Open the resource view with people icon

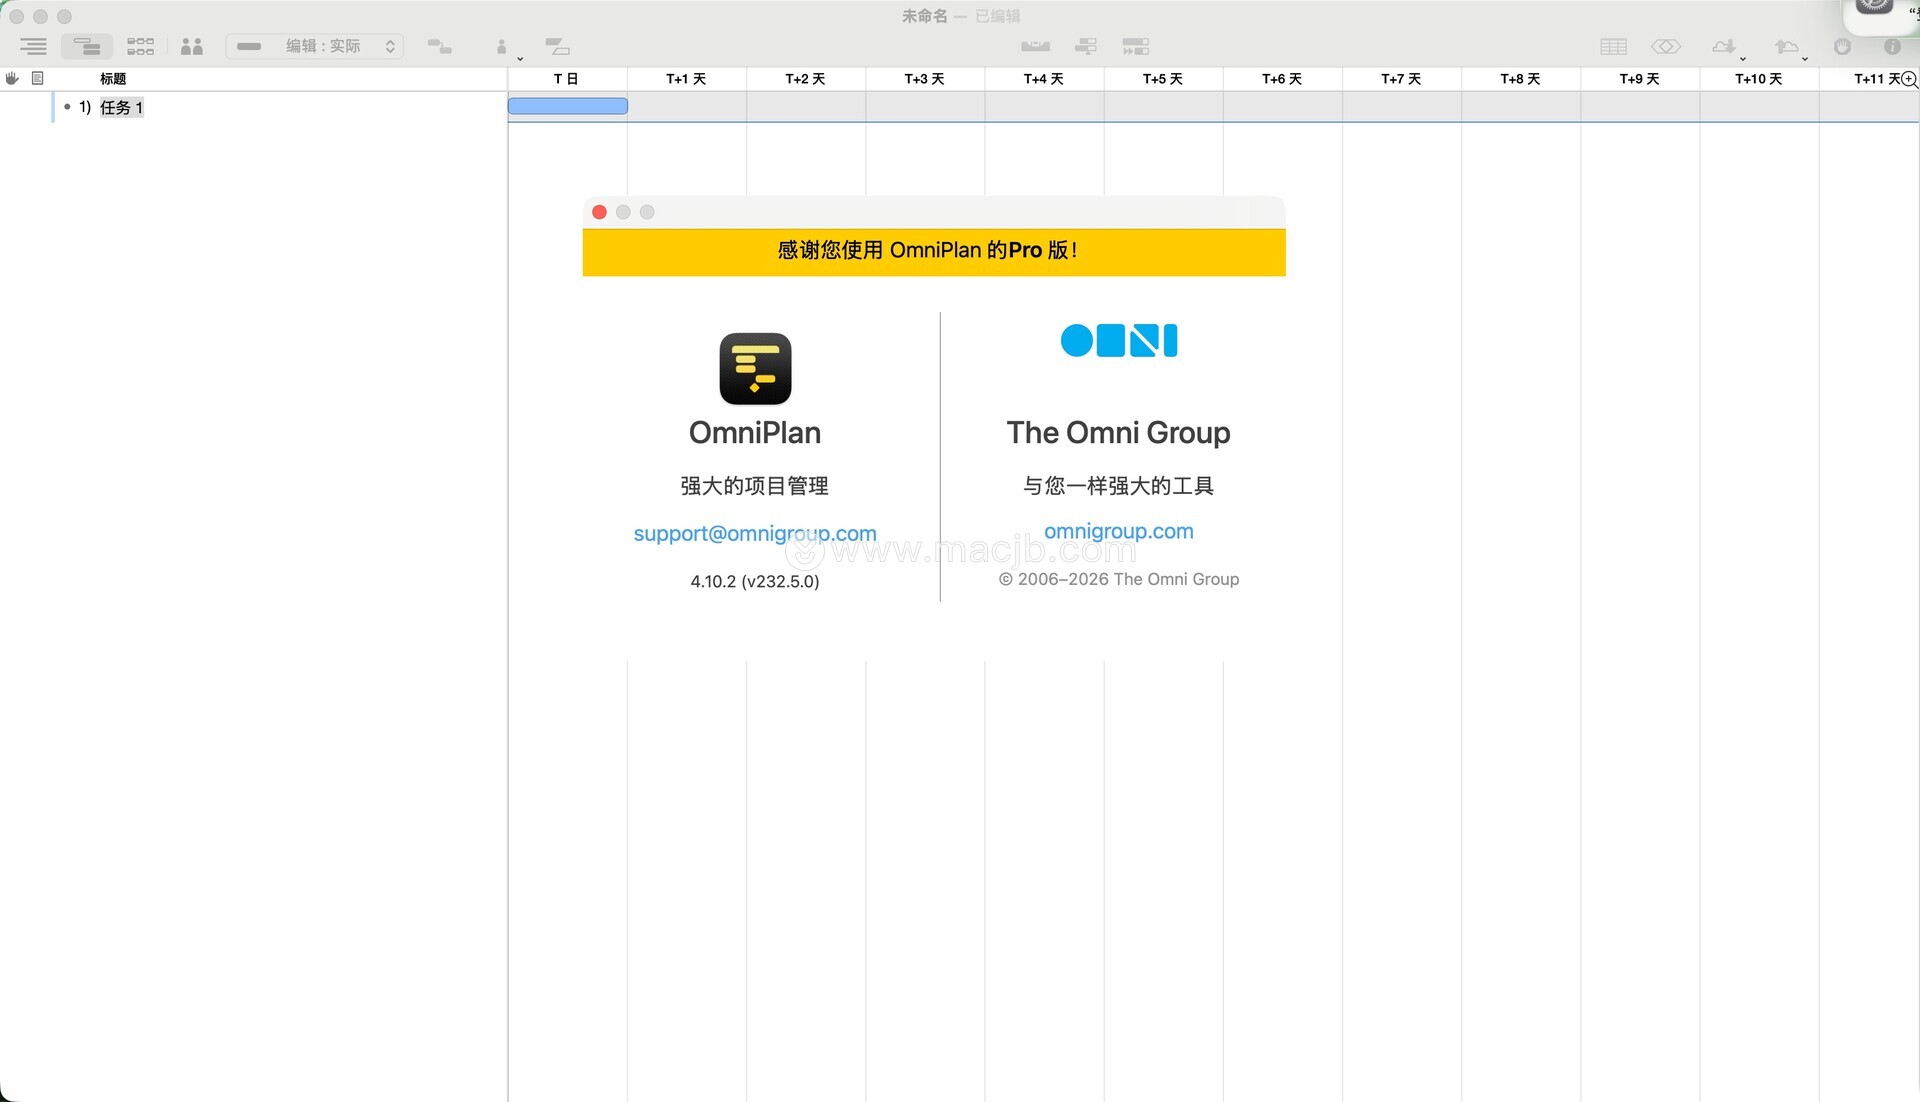point(192,46)
